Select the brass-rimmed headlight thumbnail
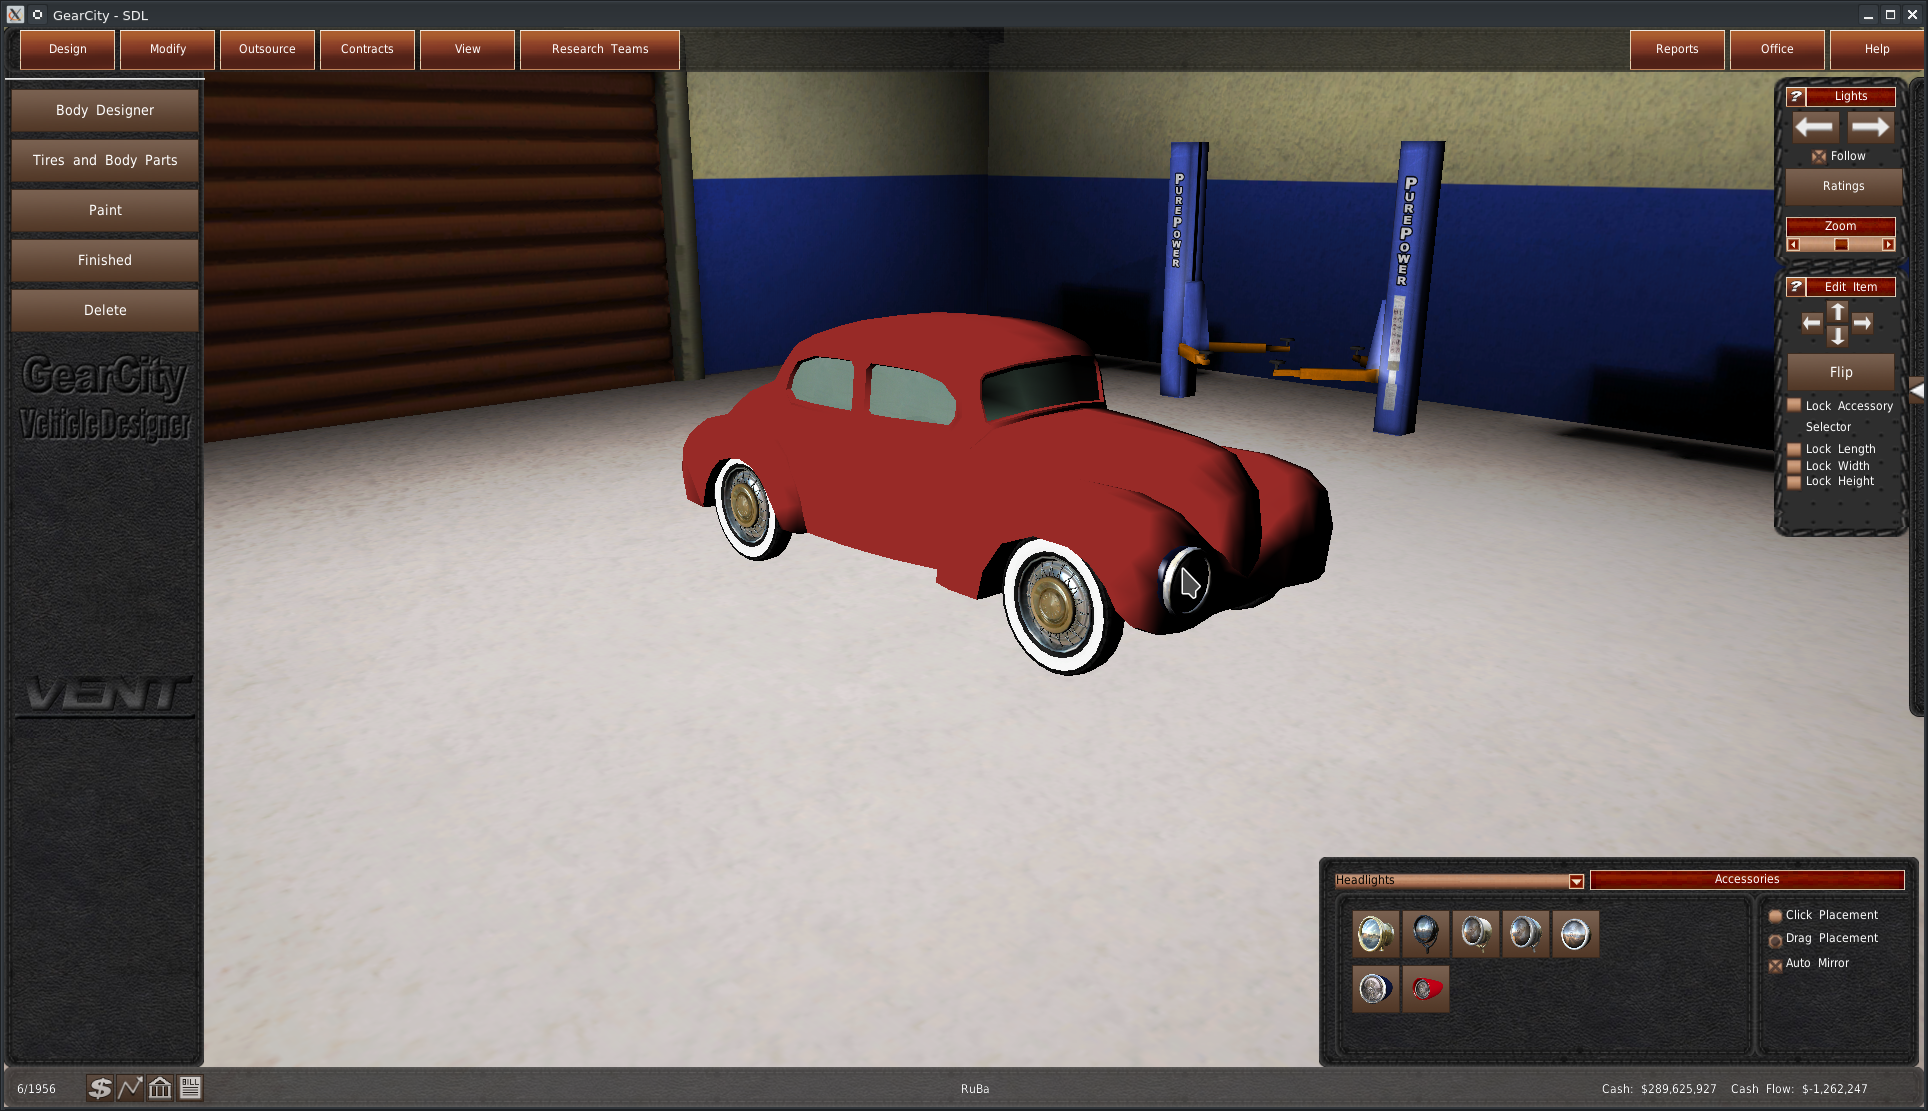The width and height of the screenshot is (1928, 1111). [1375, 934]
